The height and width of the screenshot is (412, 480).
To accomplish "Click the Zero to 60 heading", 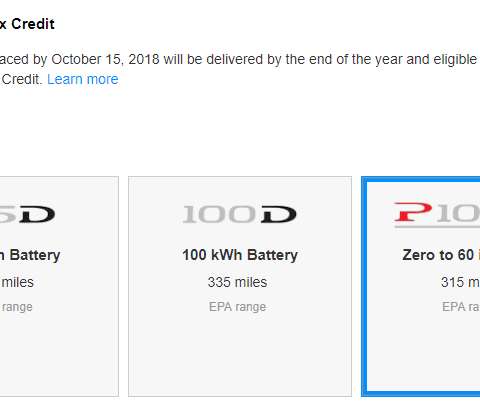I will (441, 255).
